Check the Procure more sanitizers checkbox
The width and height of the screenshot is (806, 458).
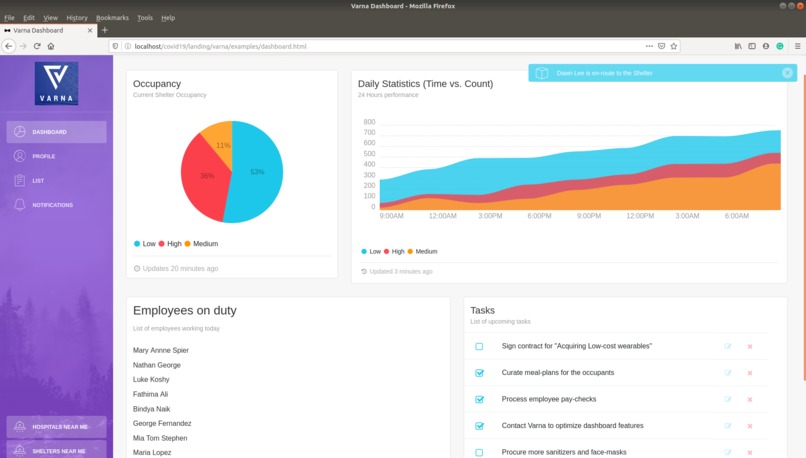[479, 452]
